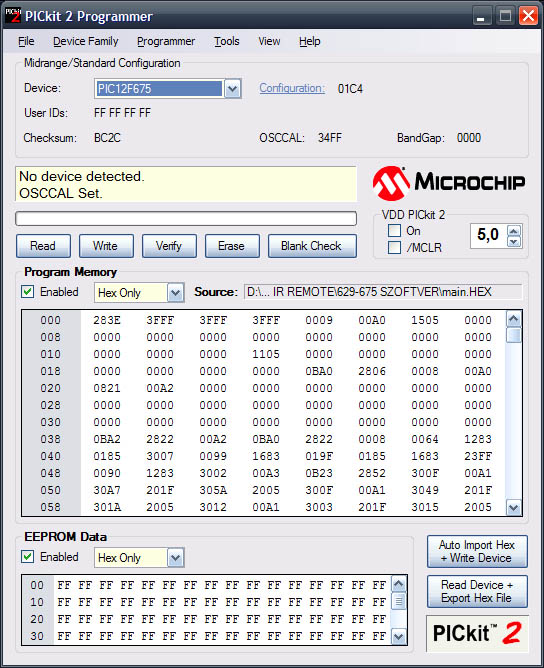Click EEPROM row address 20
This screenshot has width=544, height=668.
[x=37, y=619]
